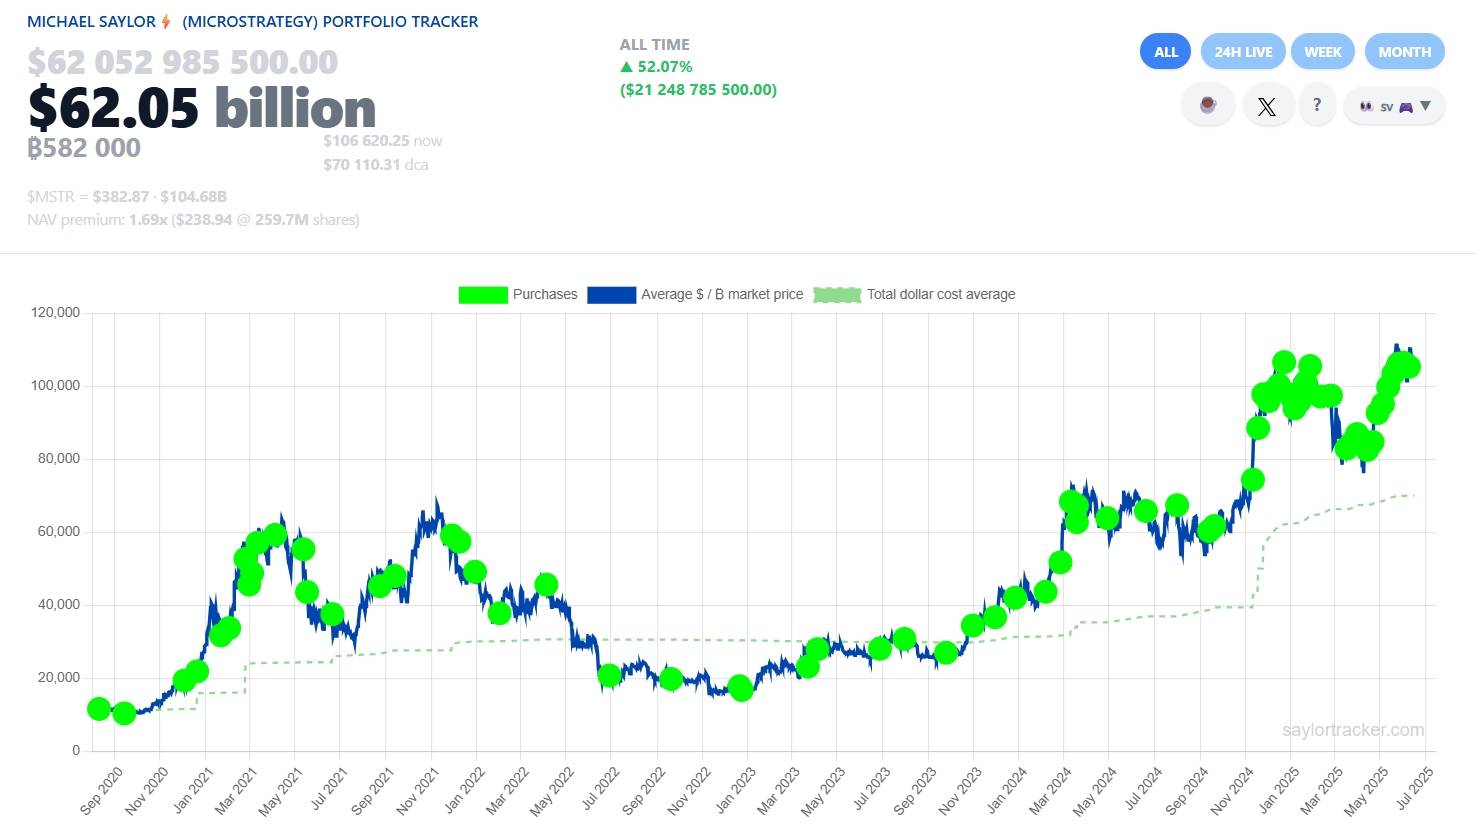
Task: Toggle the Average $ / ₿ market price series
Action: pos(695,294)
